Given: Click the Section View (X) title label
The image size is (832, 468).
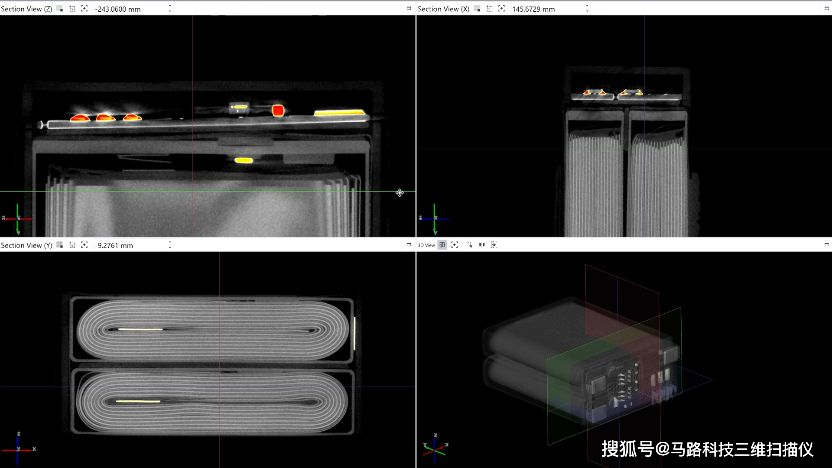Looking at the screenshot, I should (444, 9).
